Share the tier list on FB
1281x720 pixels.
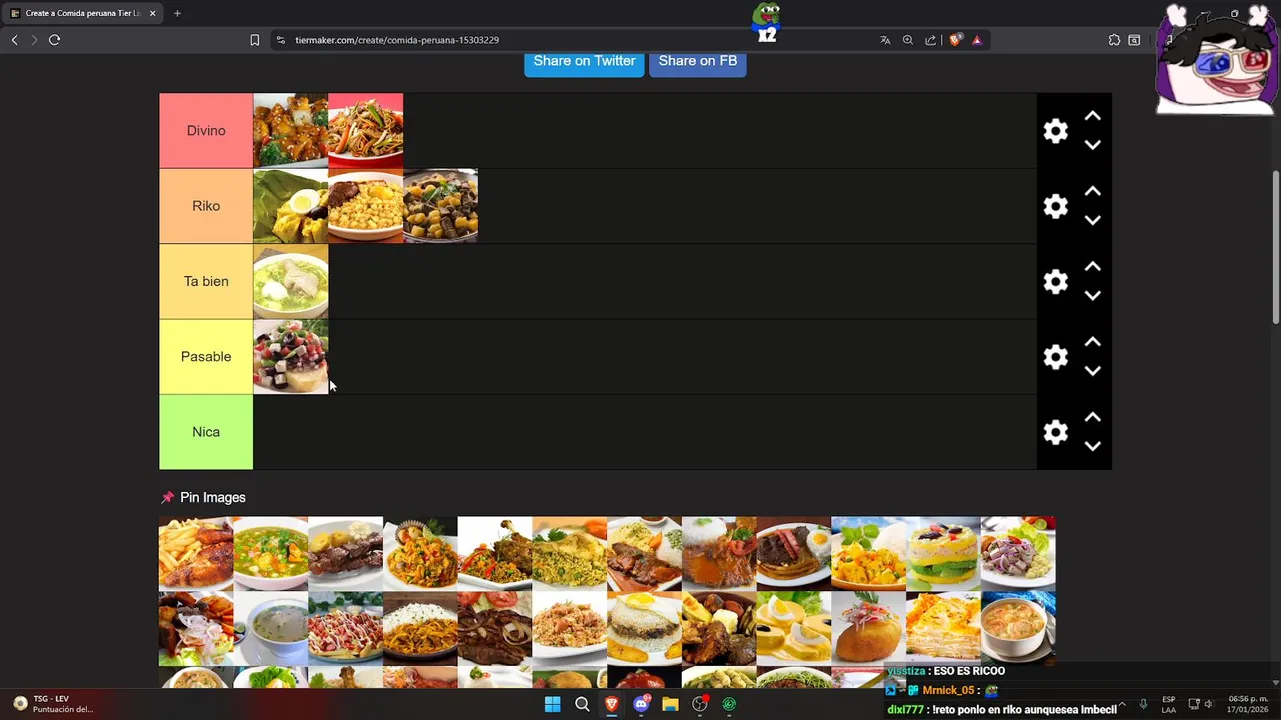point(698,61)
